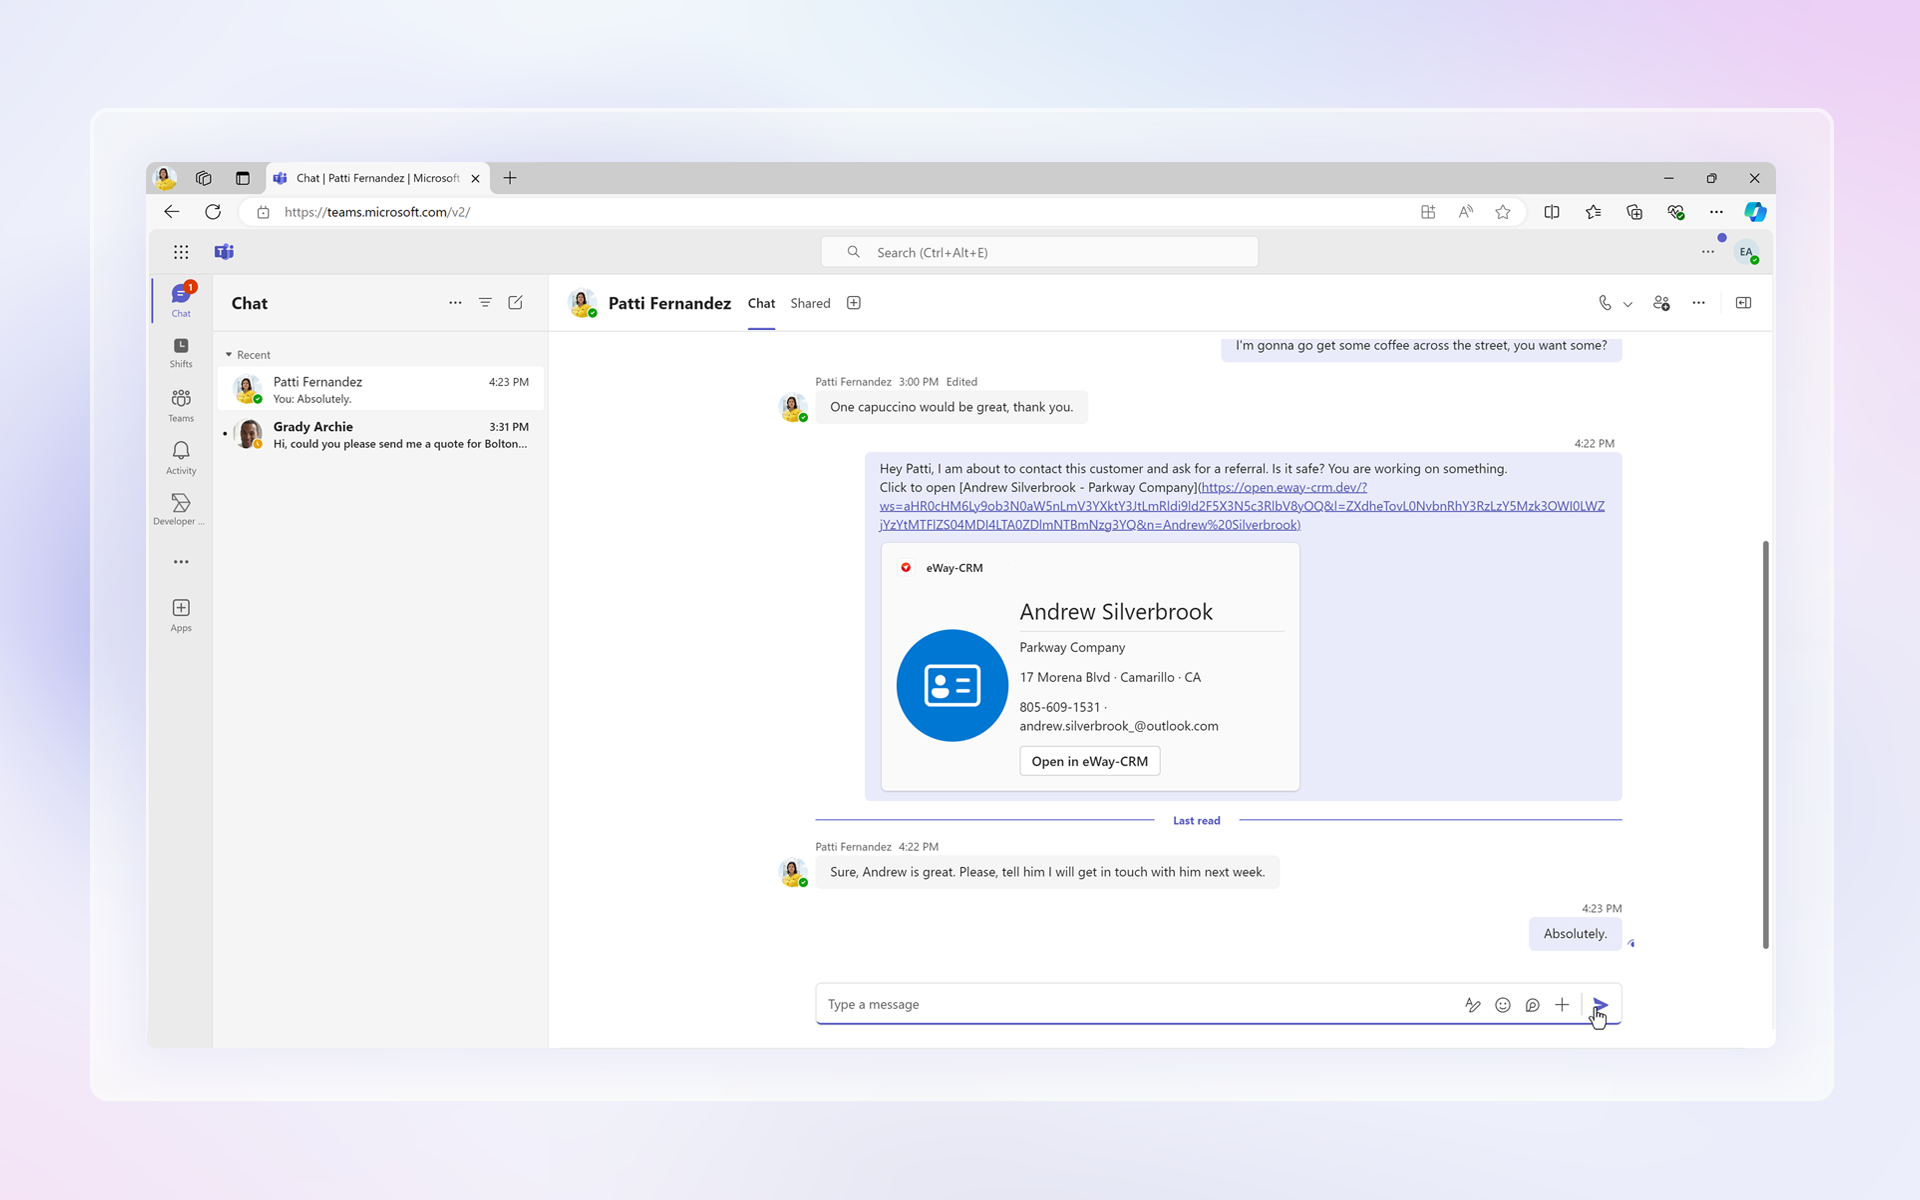Open Patti Fernandez conversation in list

pos(381,389)
